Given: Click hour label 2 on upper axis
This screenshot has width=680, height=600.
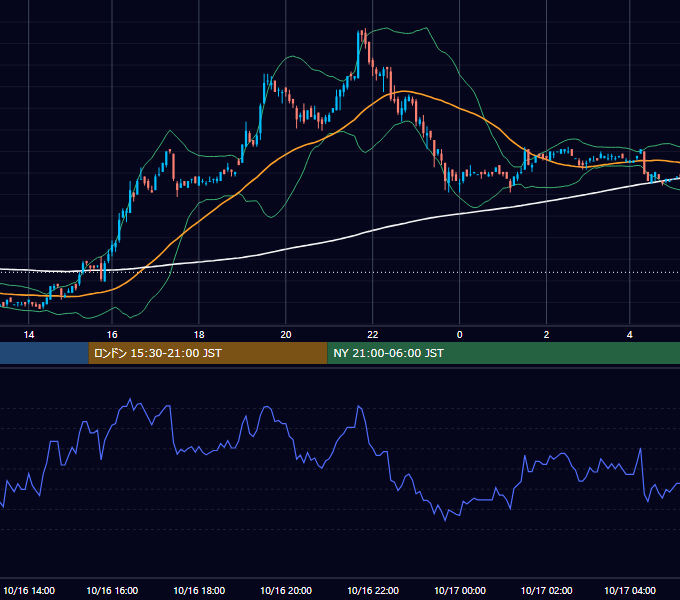Looking at the screenshot, I should coord(546,335).
